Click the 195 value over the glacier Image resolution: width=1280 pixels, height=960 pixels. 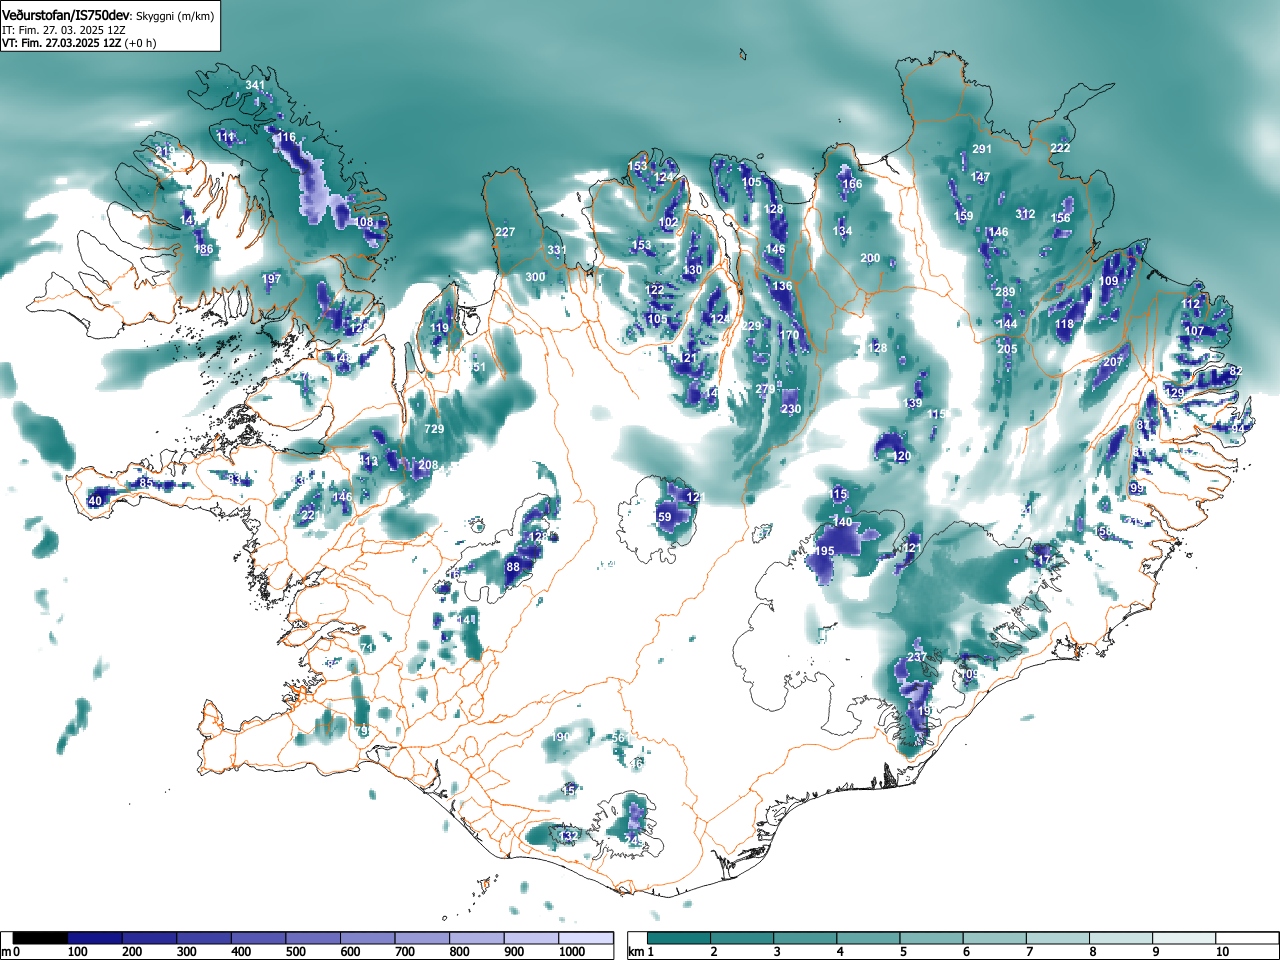824,551
